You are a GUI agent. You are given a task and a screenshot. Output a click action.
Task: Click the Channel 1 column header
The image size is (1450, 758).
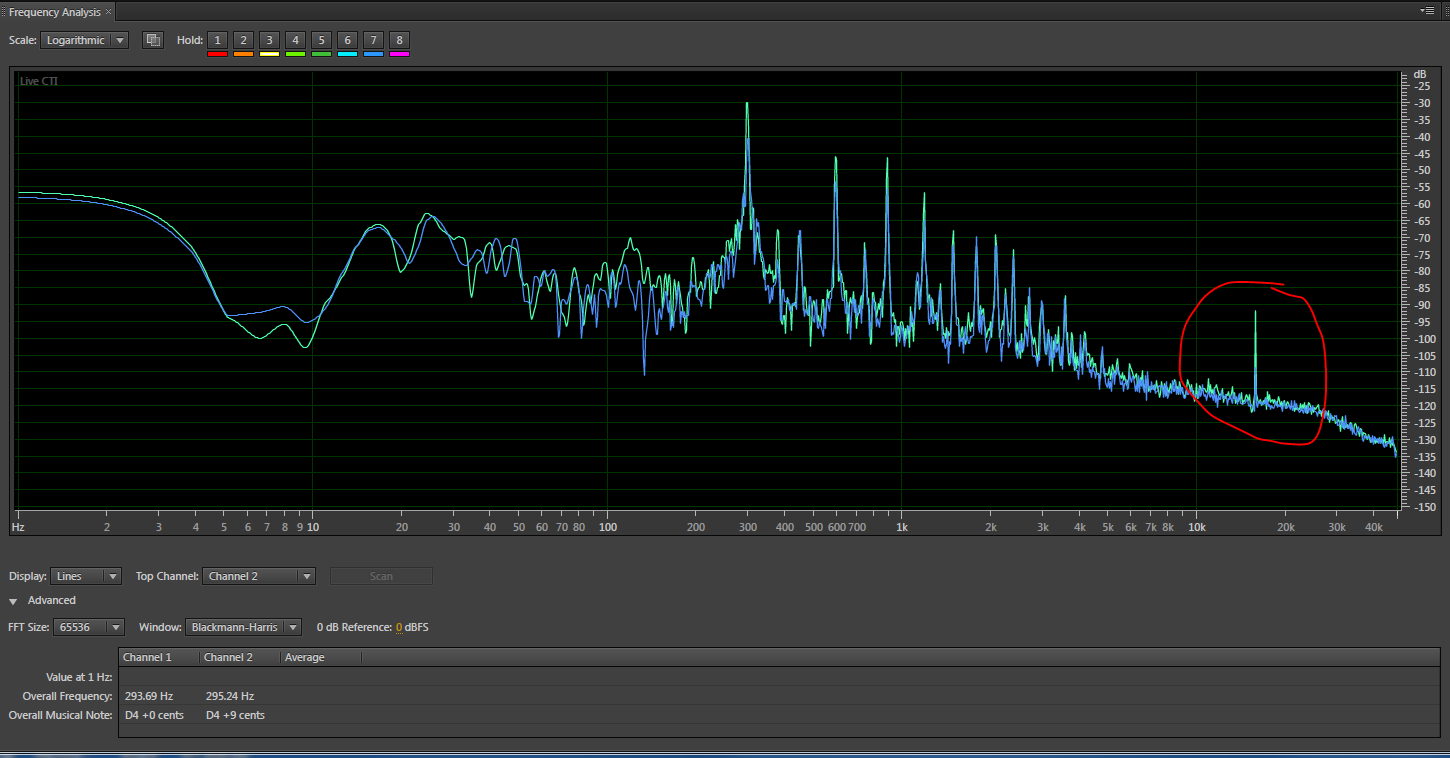point(158,657)
